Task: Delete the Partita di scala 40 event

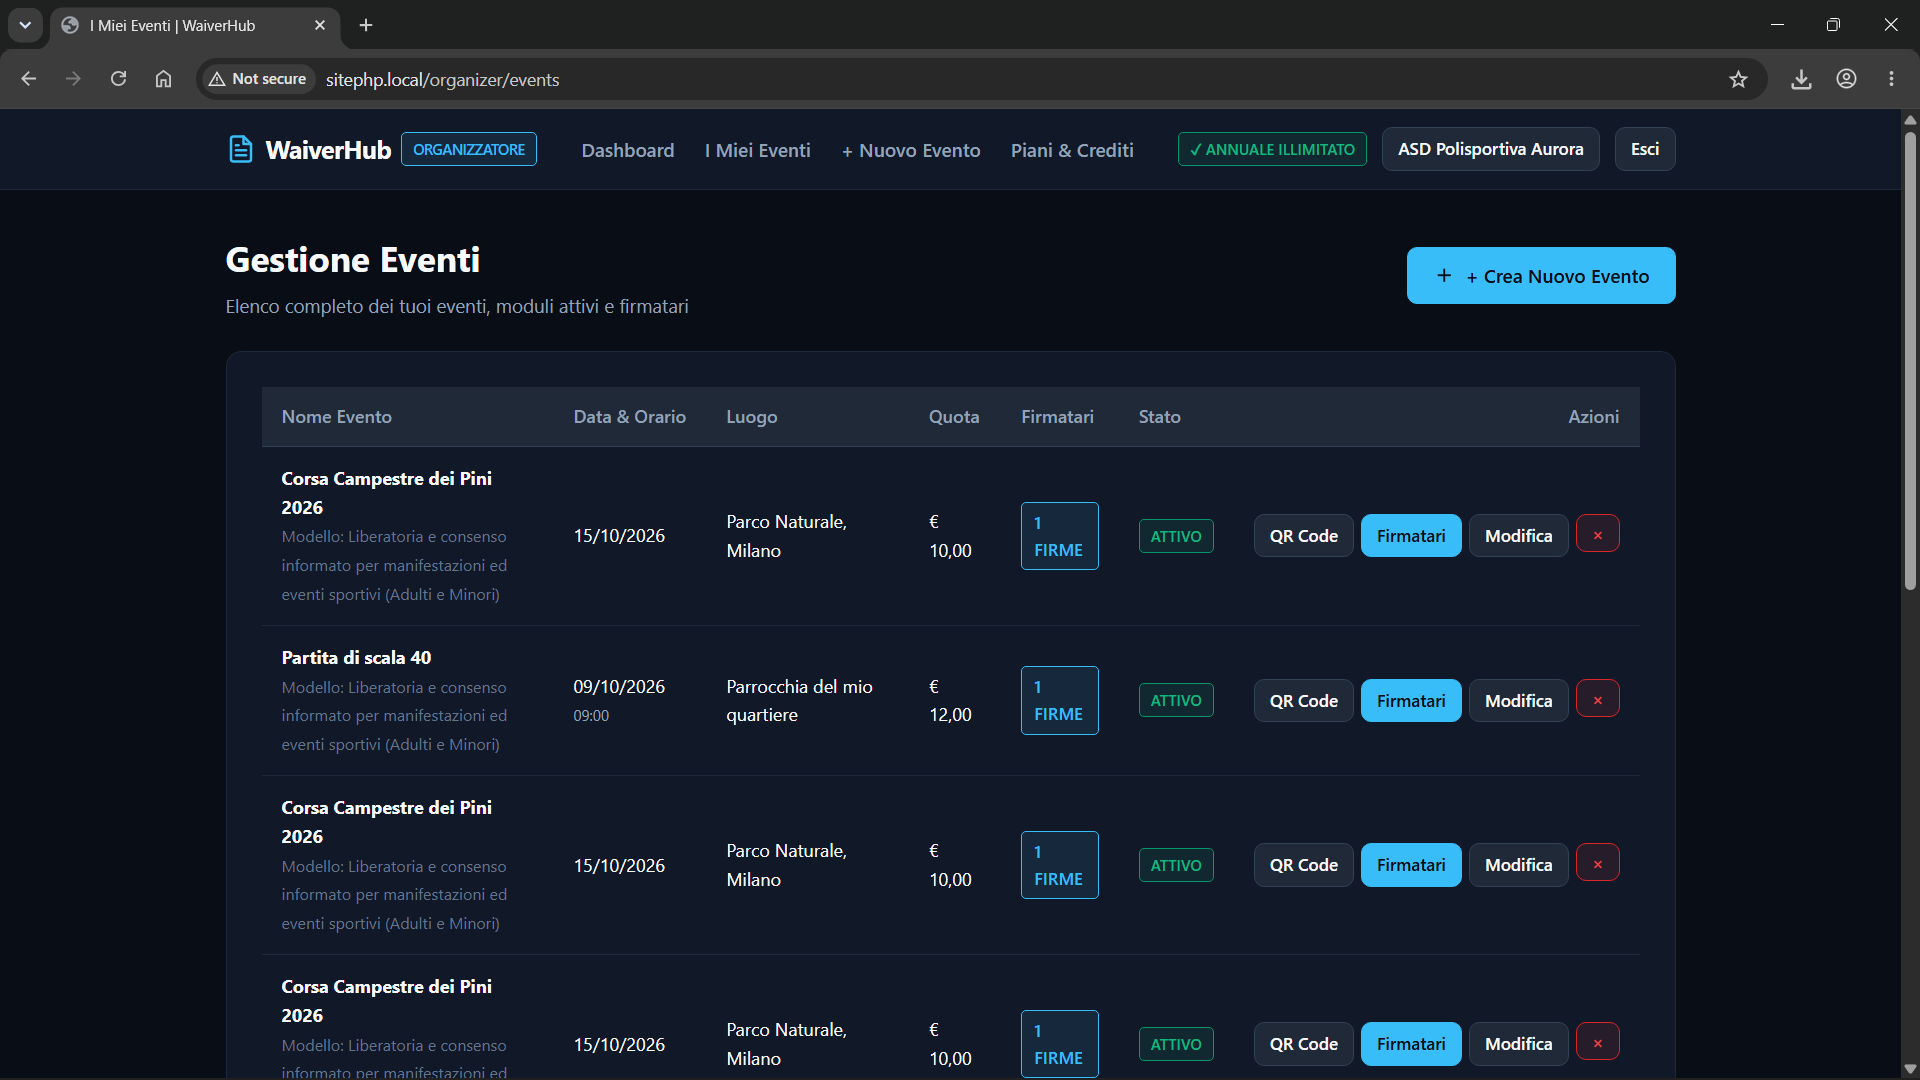Action: (x=1597, y=699)
